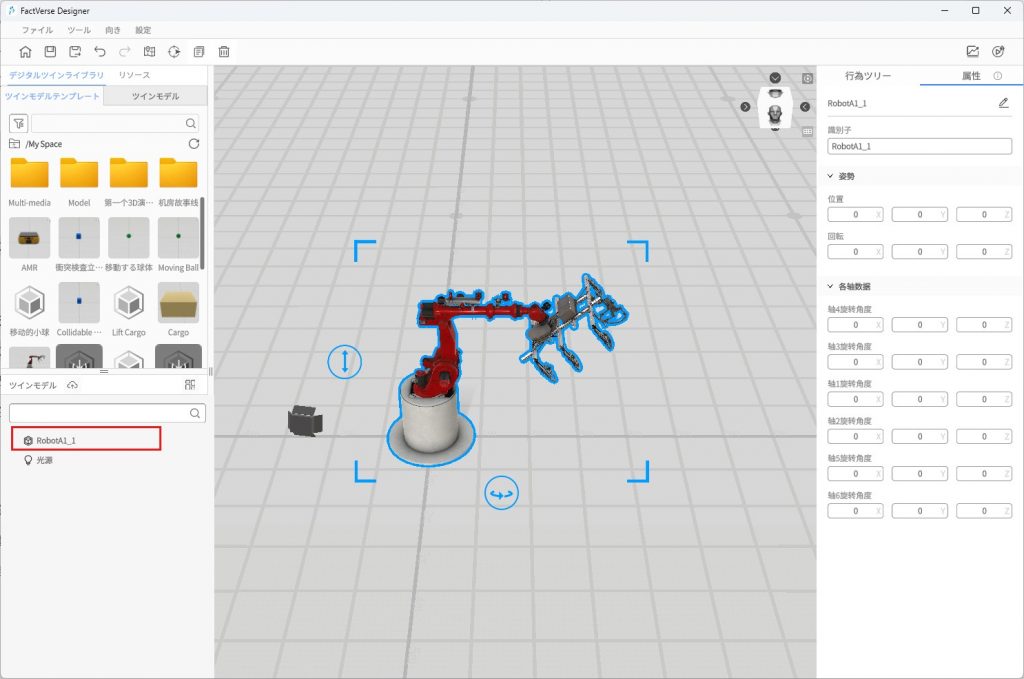Image resolution: width=1024 pixels, height=679 pixels.
Task: Click the vertical move handle near the robot
Action: [x=345, y=362]
